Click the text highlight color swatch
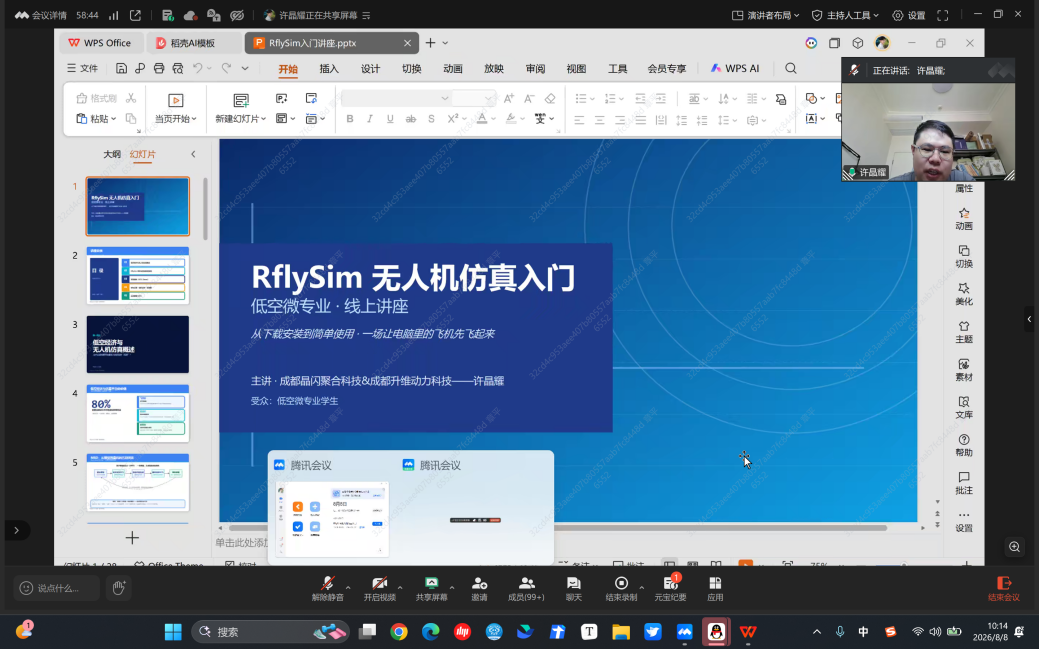 click(510, 119)
